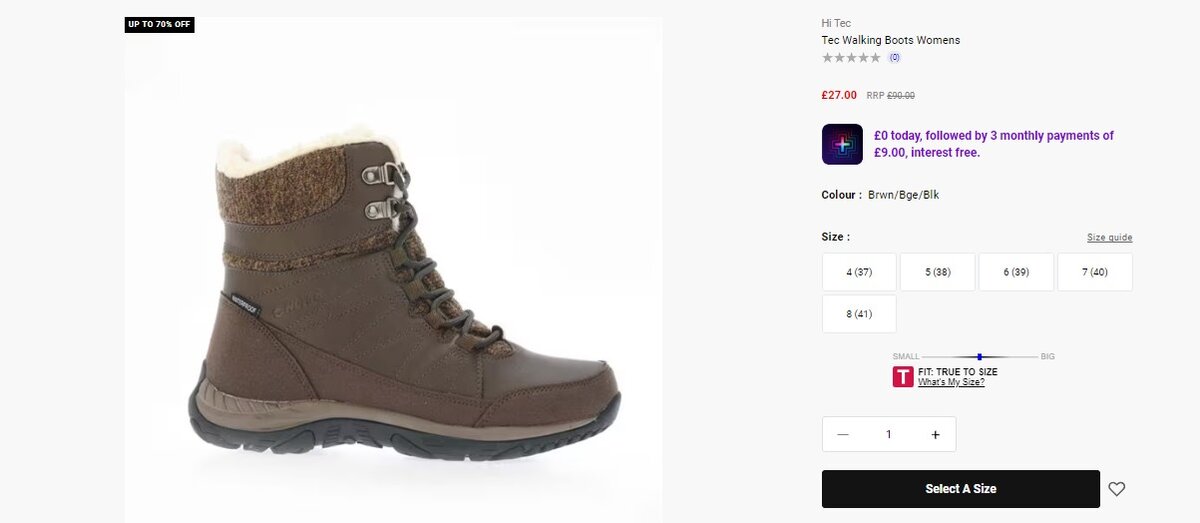Open the Size guide link
Screen dimensions: 1200x523
tap(1109, 238)
